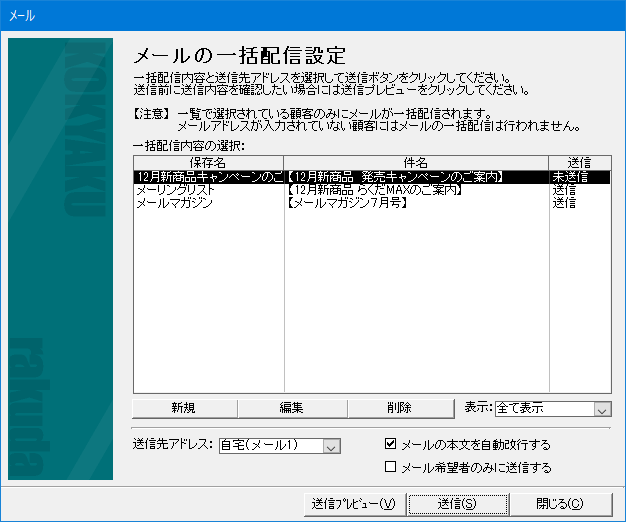Expand the 送信先アドレス dropdown
Screen dimensions: 626x522
(x=332, y=446)
